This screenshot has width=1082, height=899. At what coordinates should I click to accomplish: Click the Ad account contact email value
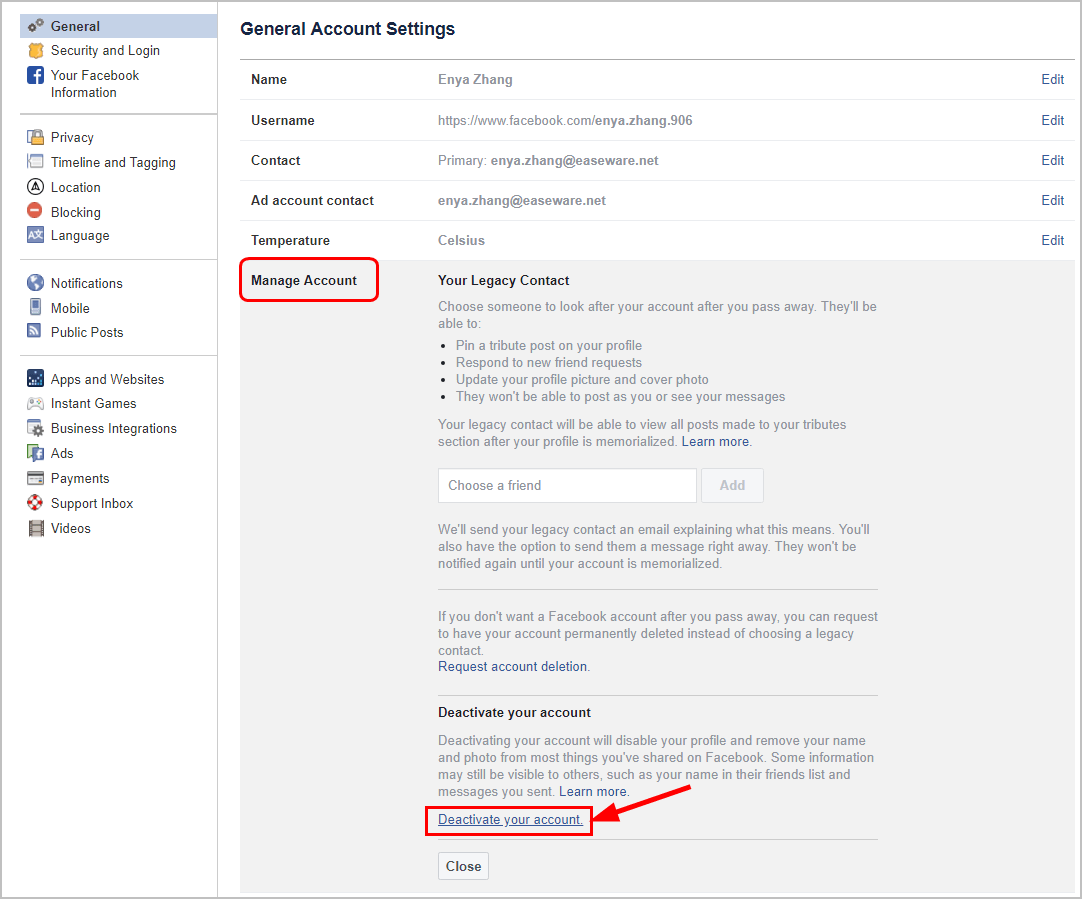coord(522,201)
